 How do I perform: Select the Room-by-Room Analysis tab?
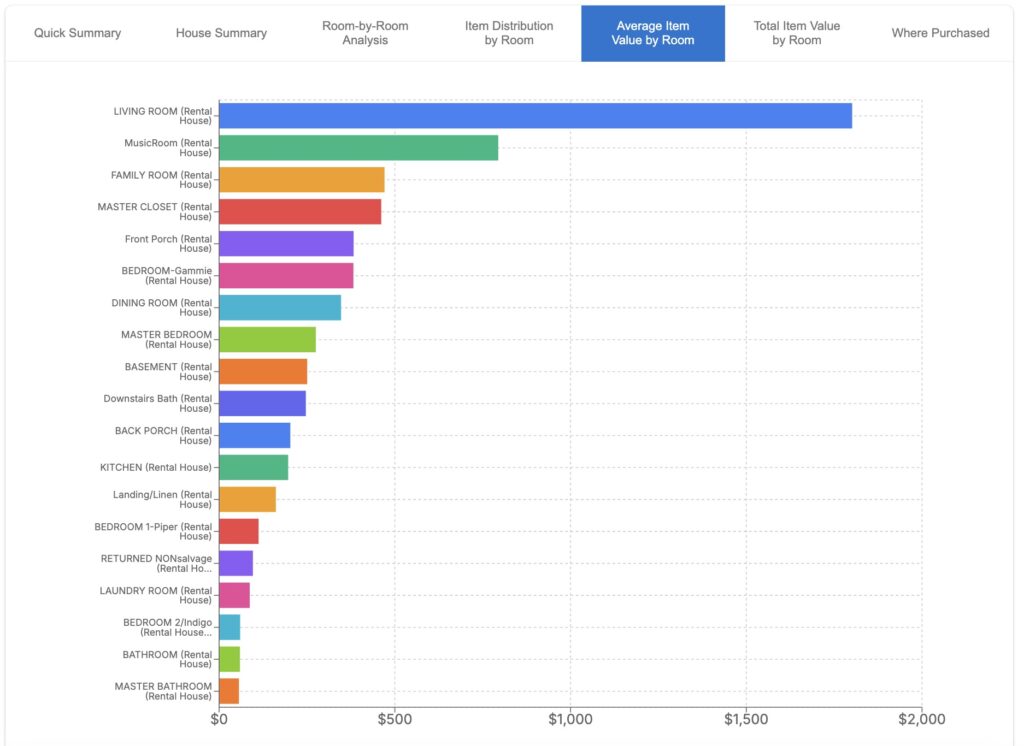tap(365, 33)
